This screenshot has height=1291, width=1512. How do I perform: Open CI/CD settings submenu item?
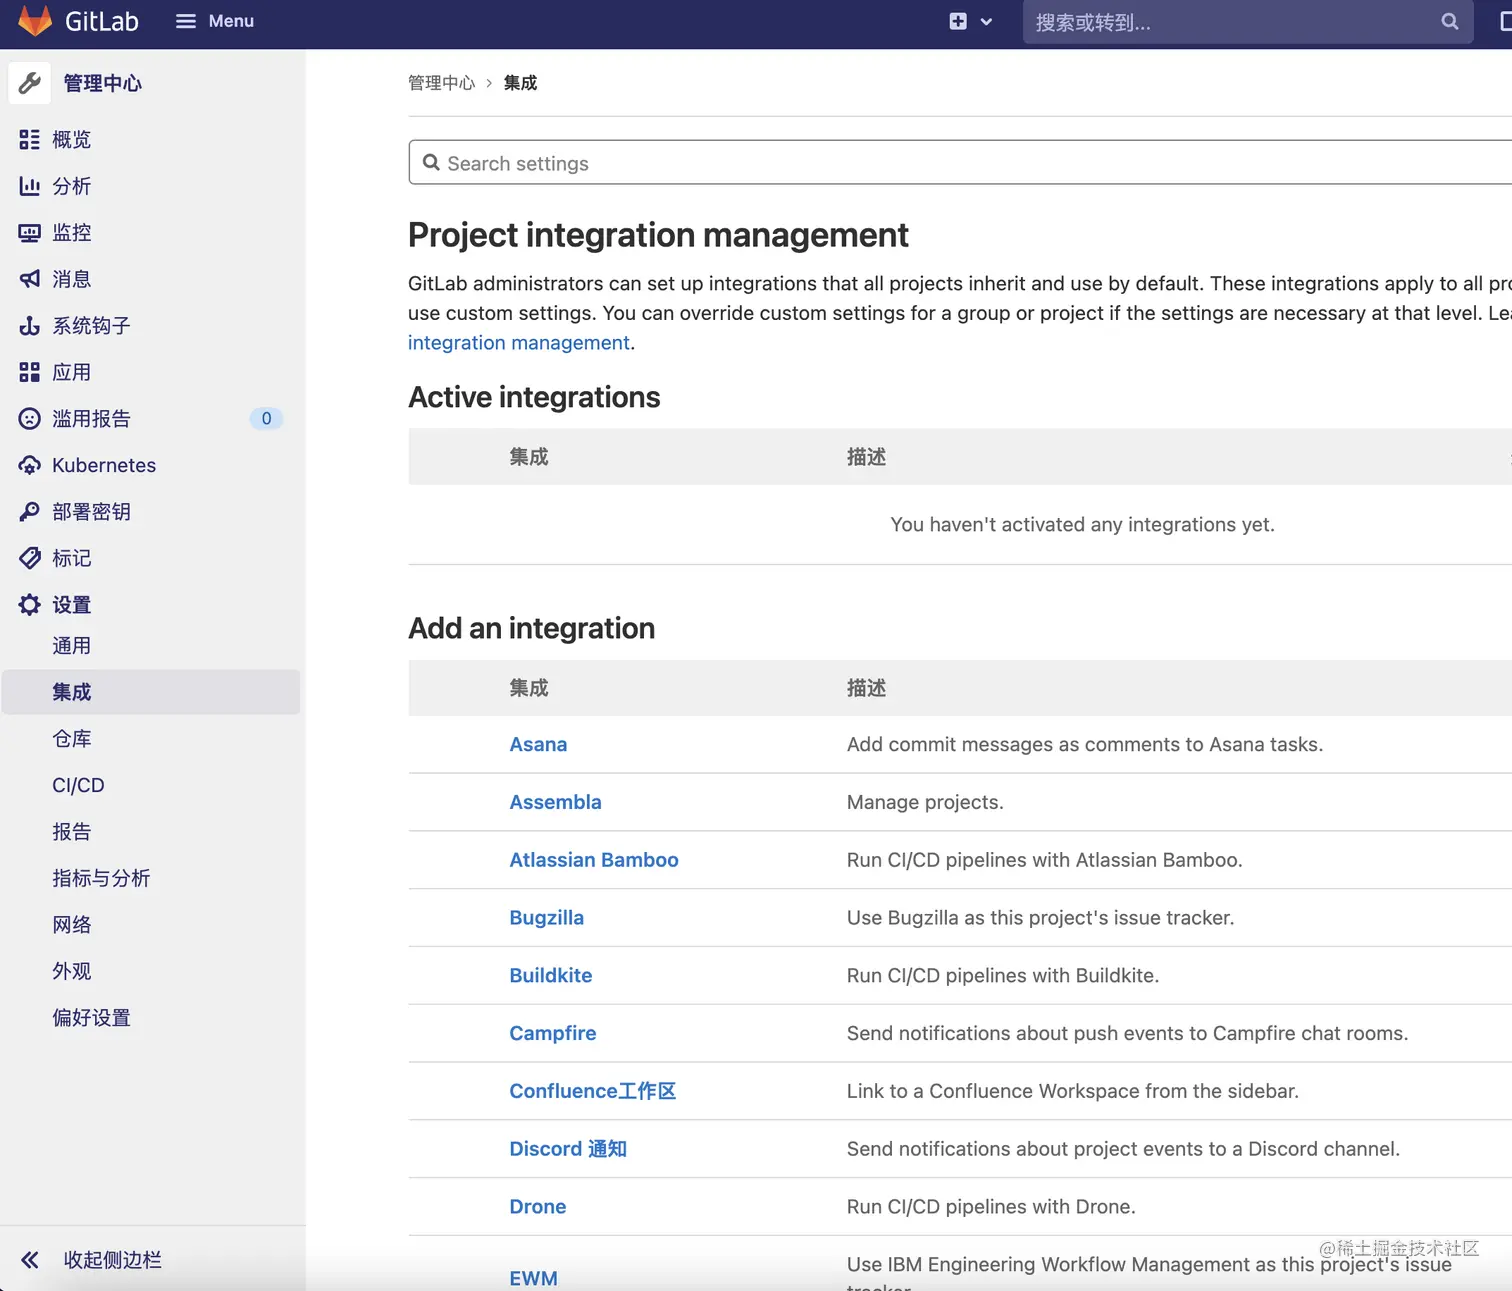(78, 785)
